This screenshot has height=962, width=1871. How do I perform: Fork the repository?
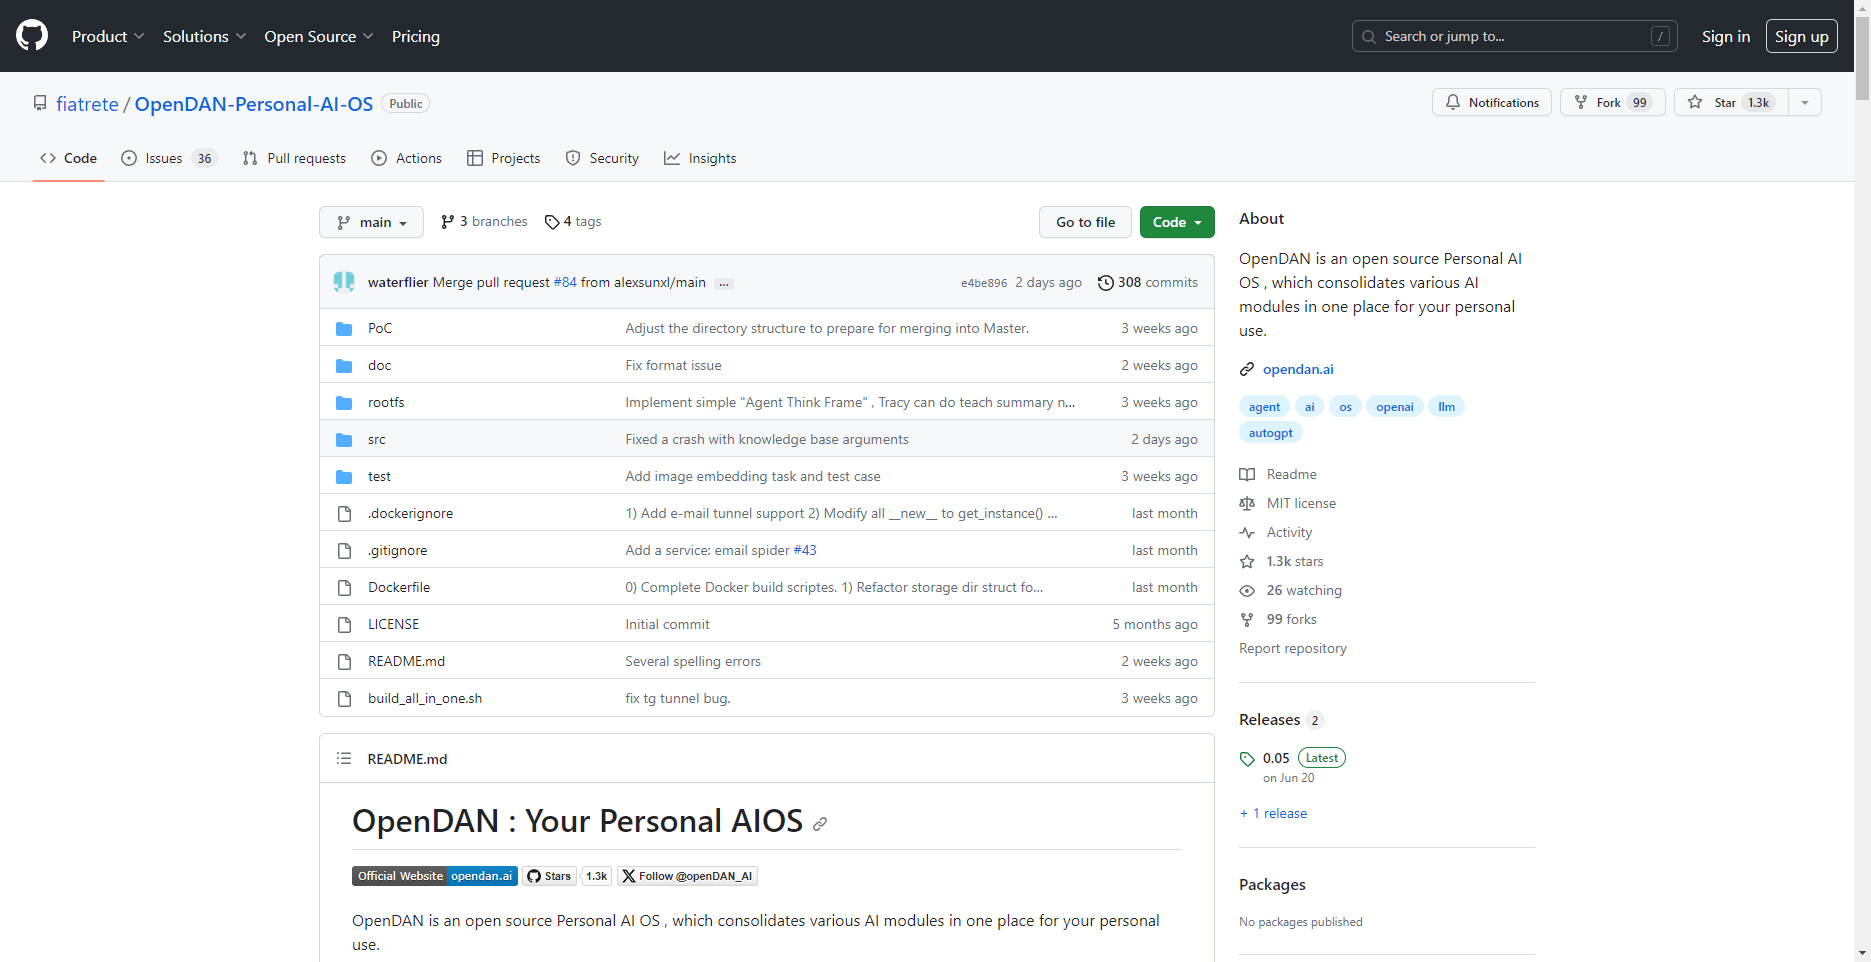[1612, 102]
